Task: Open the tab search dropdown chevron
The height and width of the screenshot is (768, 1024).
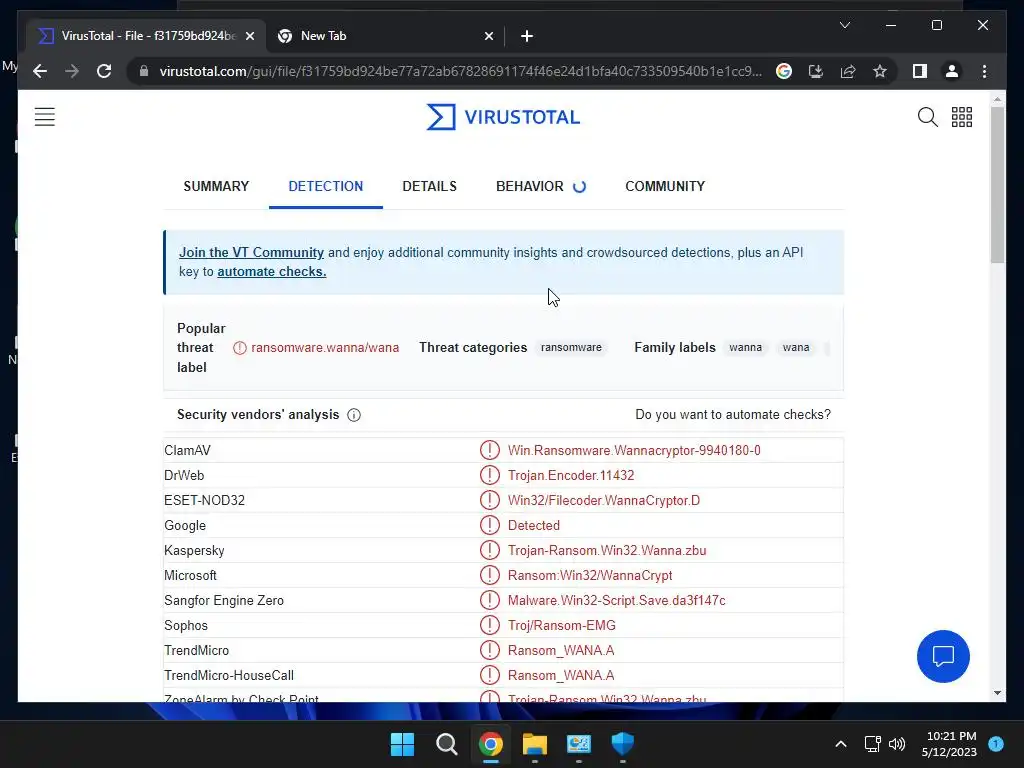Action: pos(844,25)
